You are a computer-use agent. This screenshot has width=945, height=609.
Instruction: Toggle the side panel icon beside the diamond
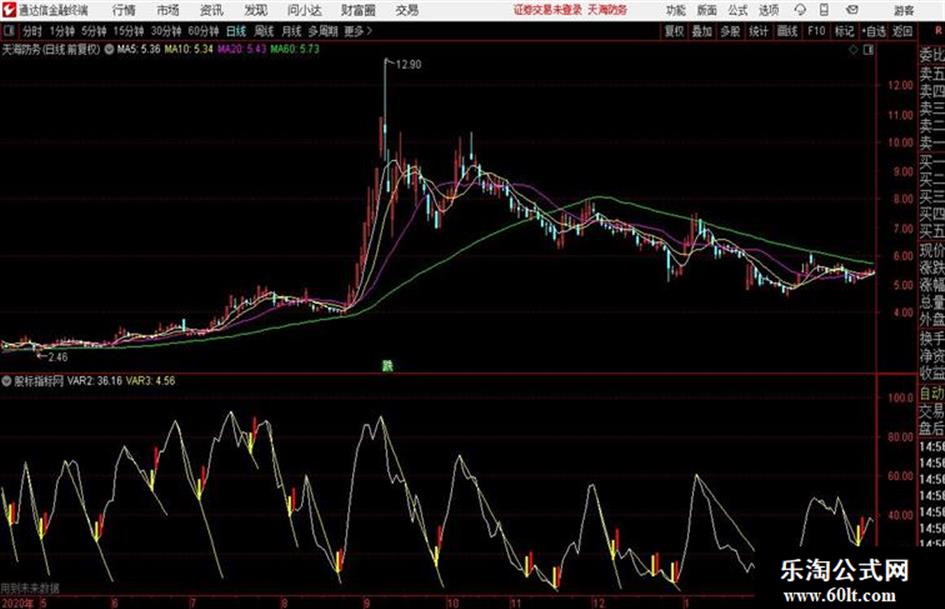tap(868, 50)
